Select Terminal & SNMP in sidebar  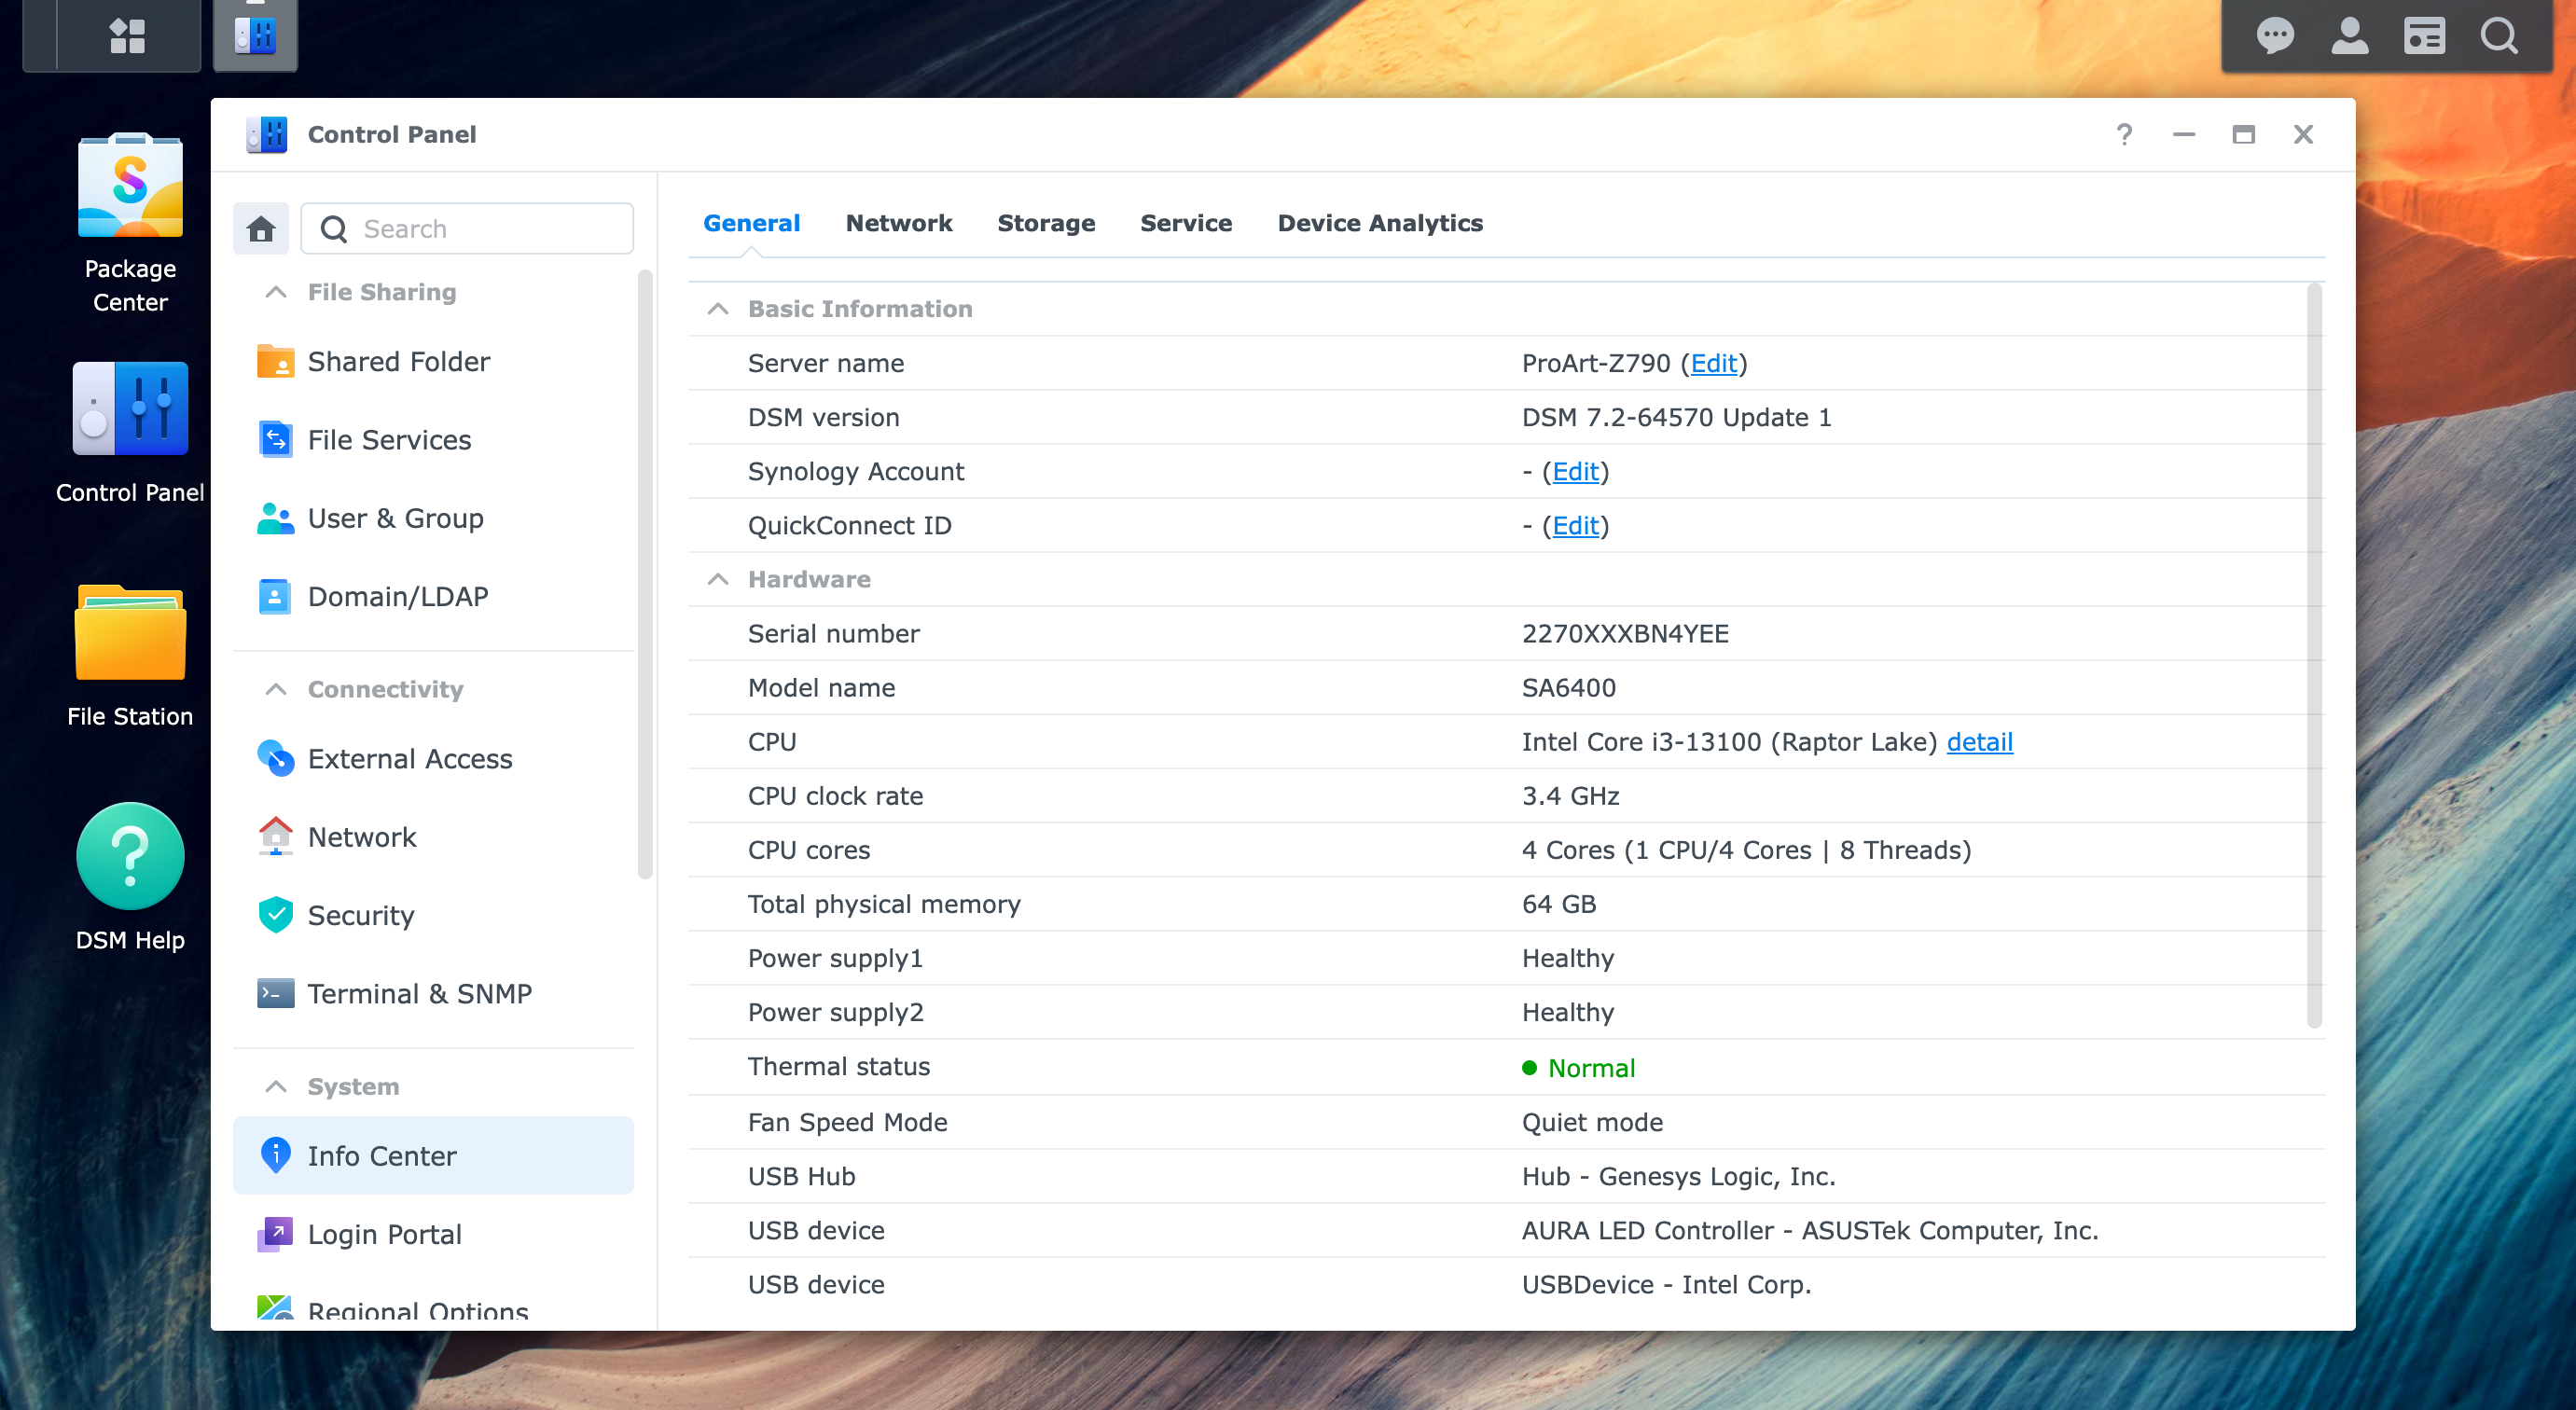[418, 994]
